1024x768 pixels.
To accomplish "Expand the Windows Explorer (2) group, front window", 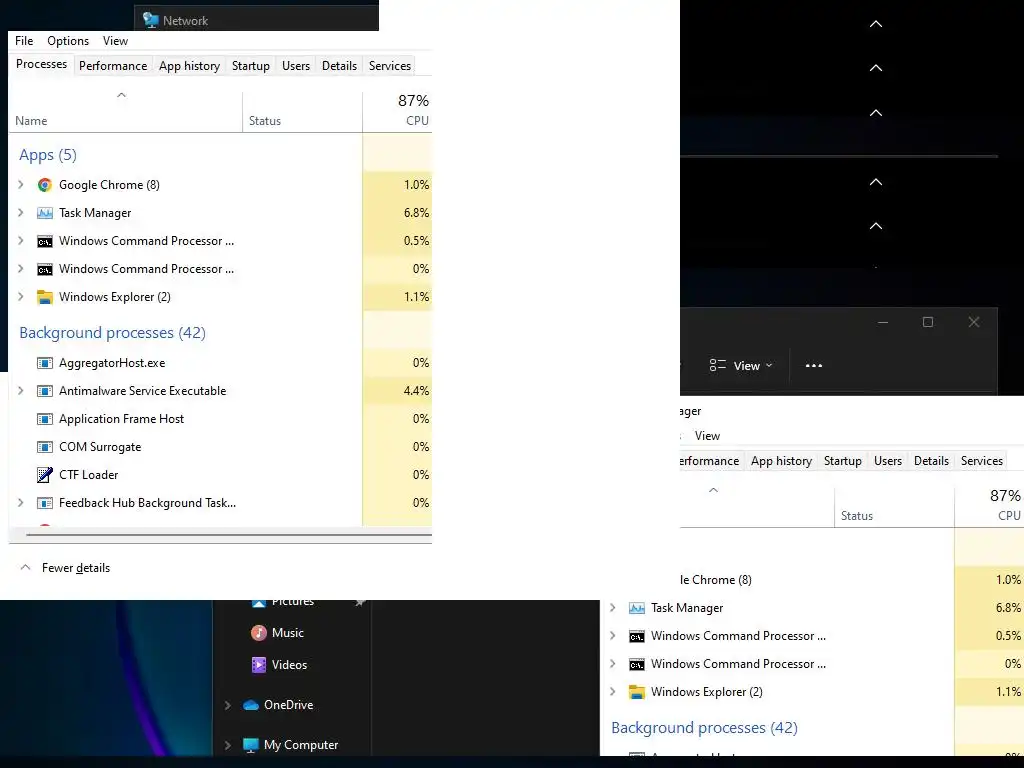I will click(x=21, y=297).
